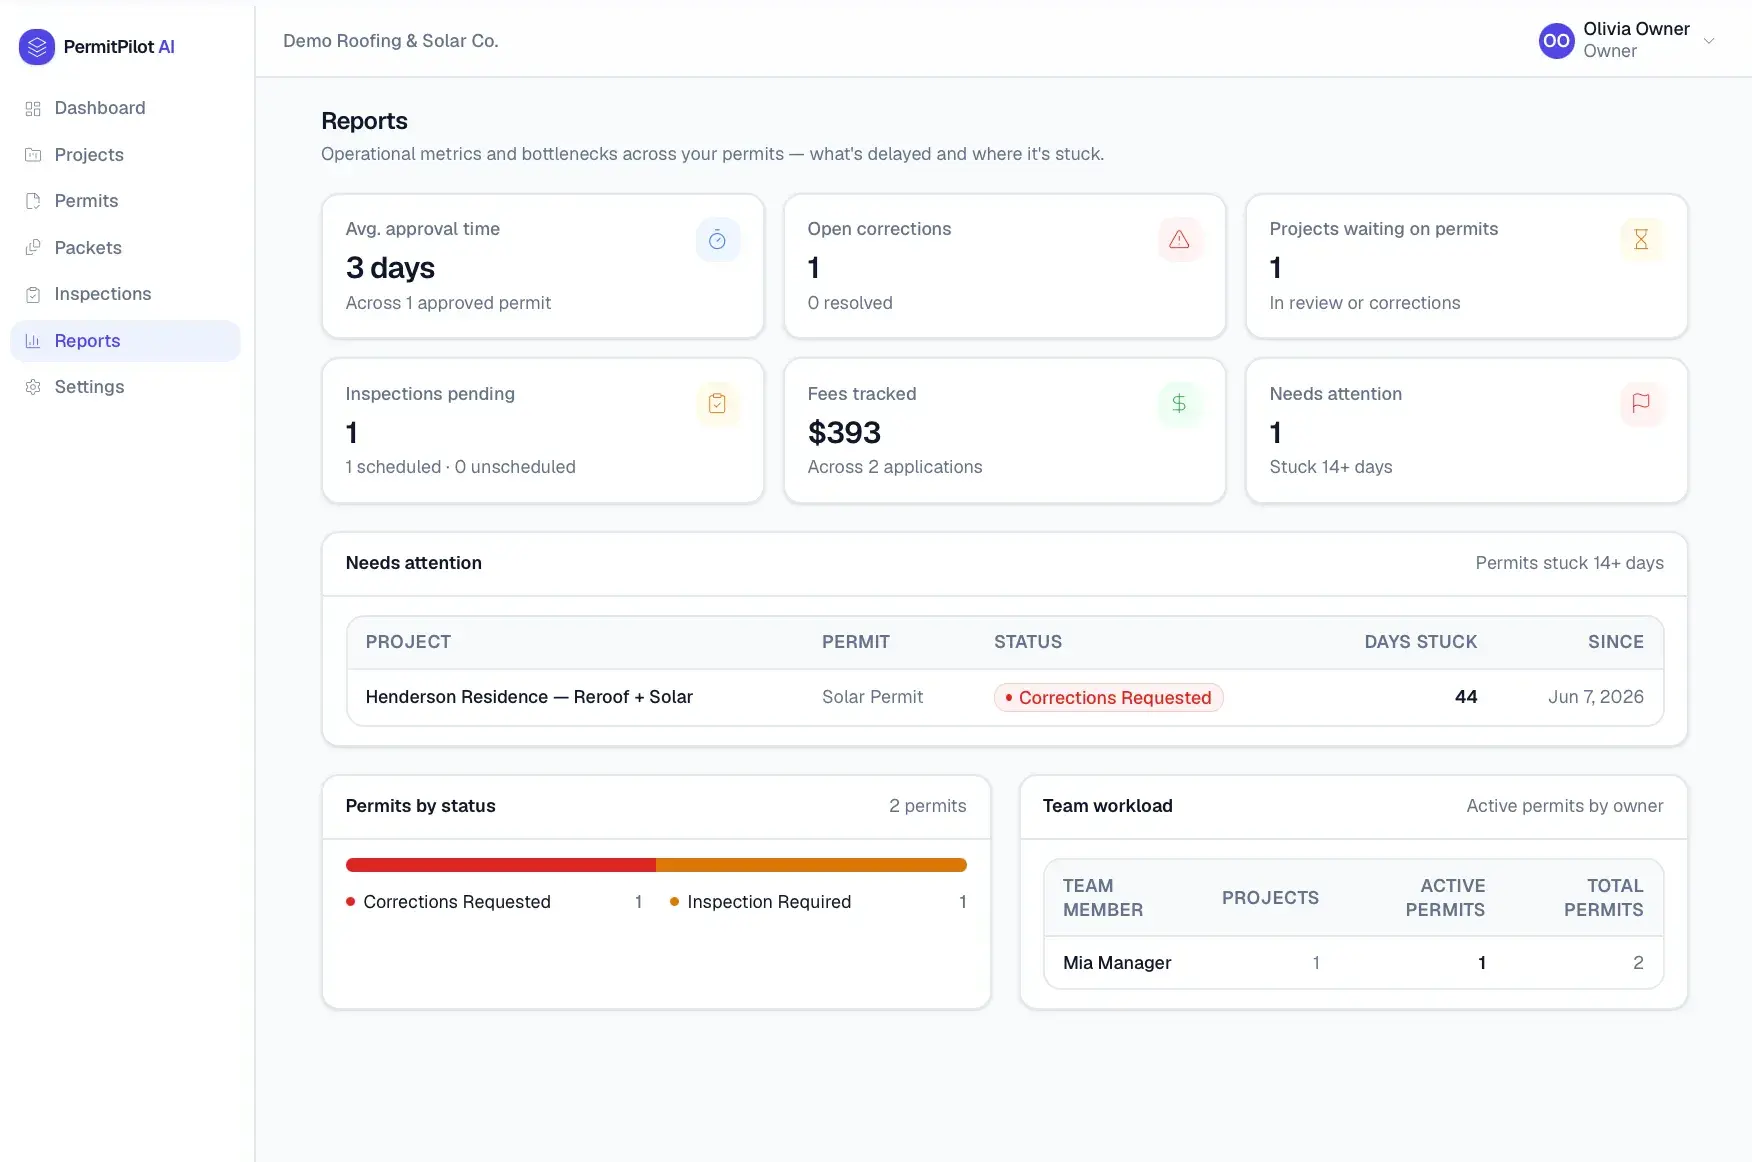Click the Reports bar chart icon

(x=33, y=341)
